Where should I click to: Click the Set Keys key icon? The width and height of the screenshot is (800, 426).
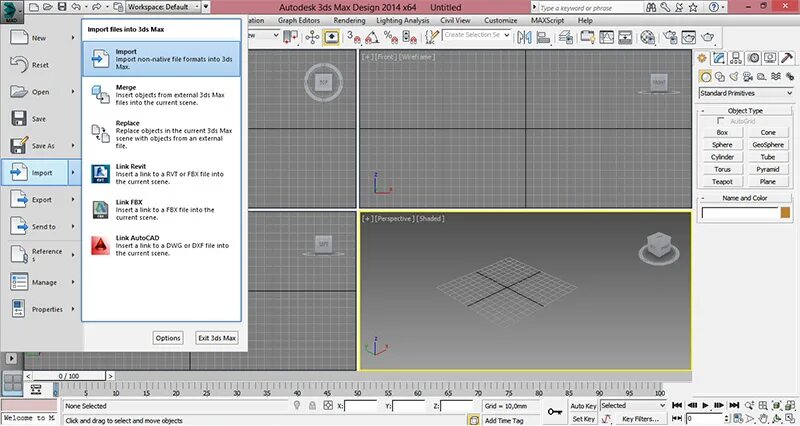pyautogui.click(x=555, y=411)
